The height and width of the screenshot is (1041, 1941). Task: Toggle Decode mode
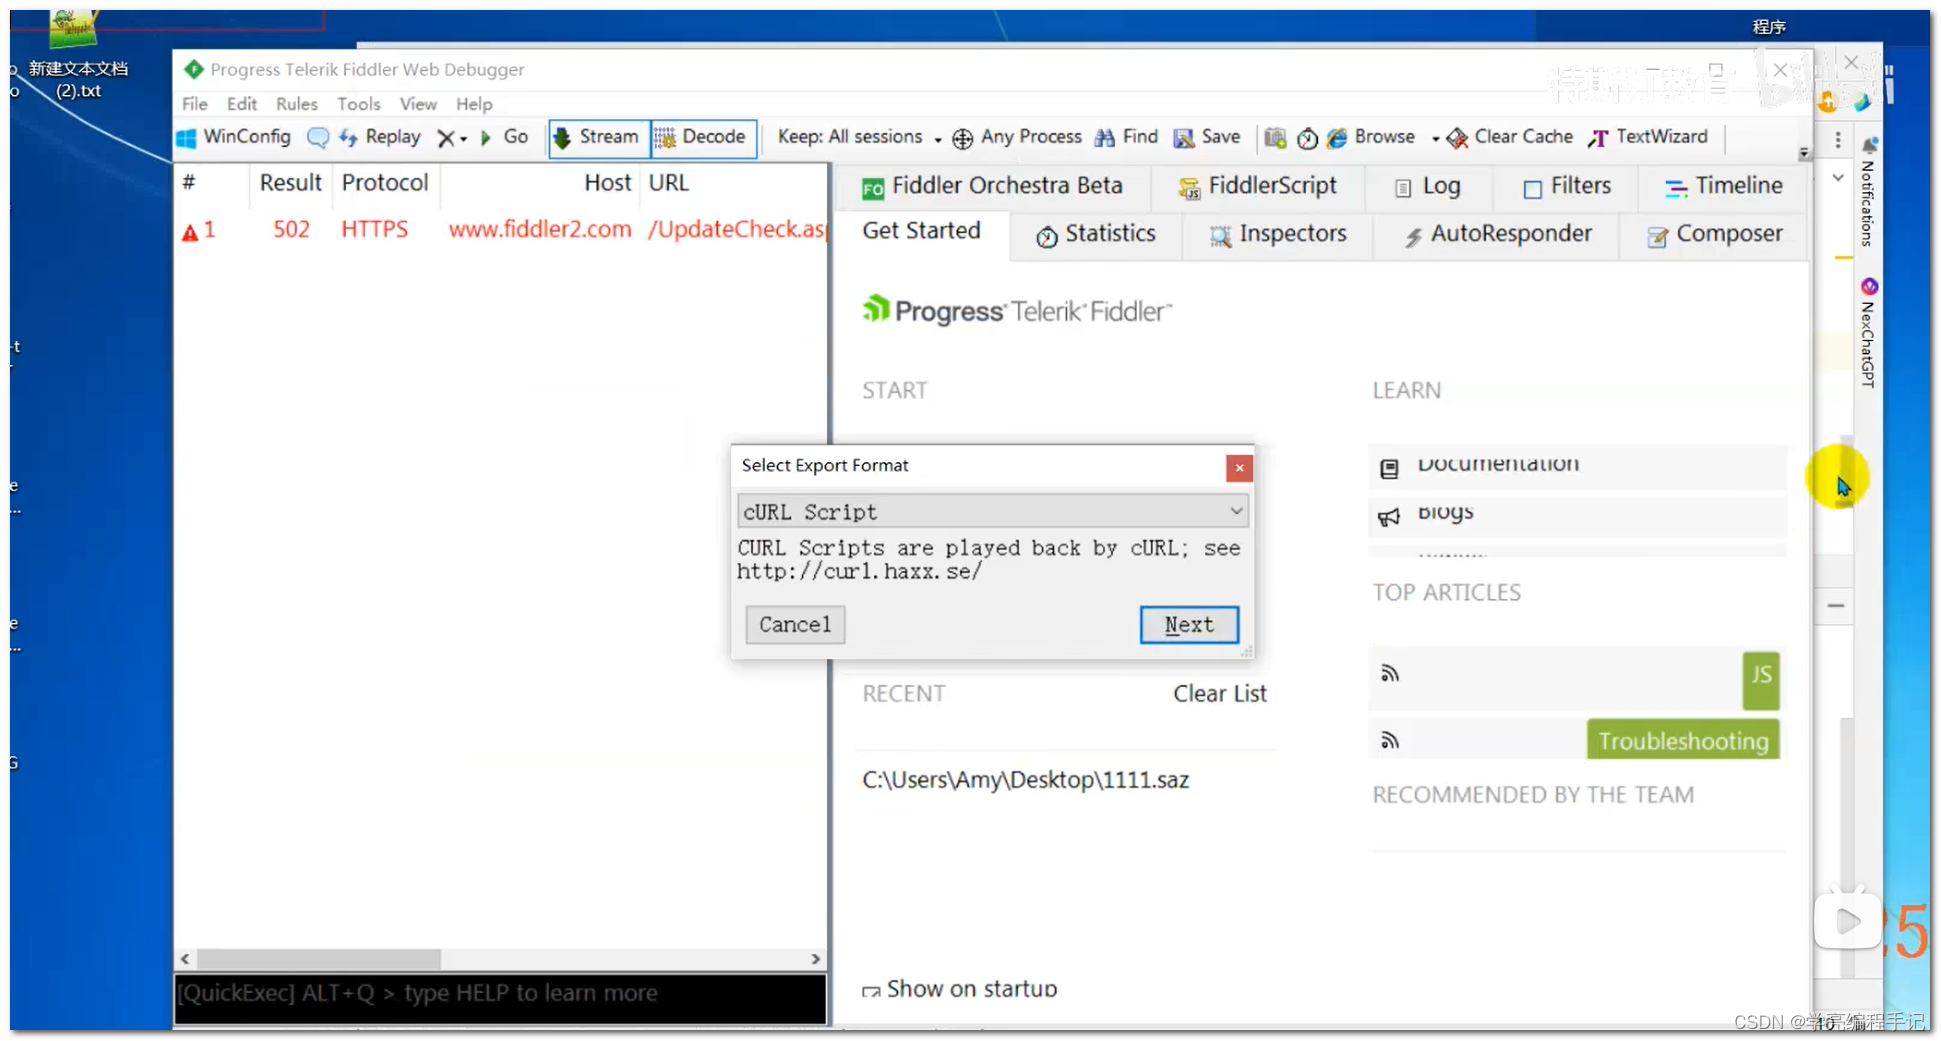[702, 137]
